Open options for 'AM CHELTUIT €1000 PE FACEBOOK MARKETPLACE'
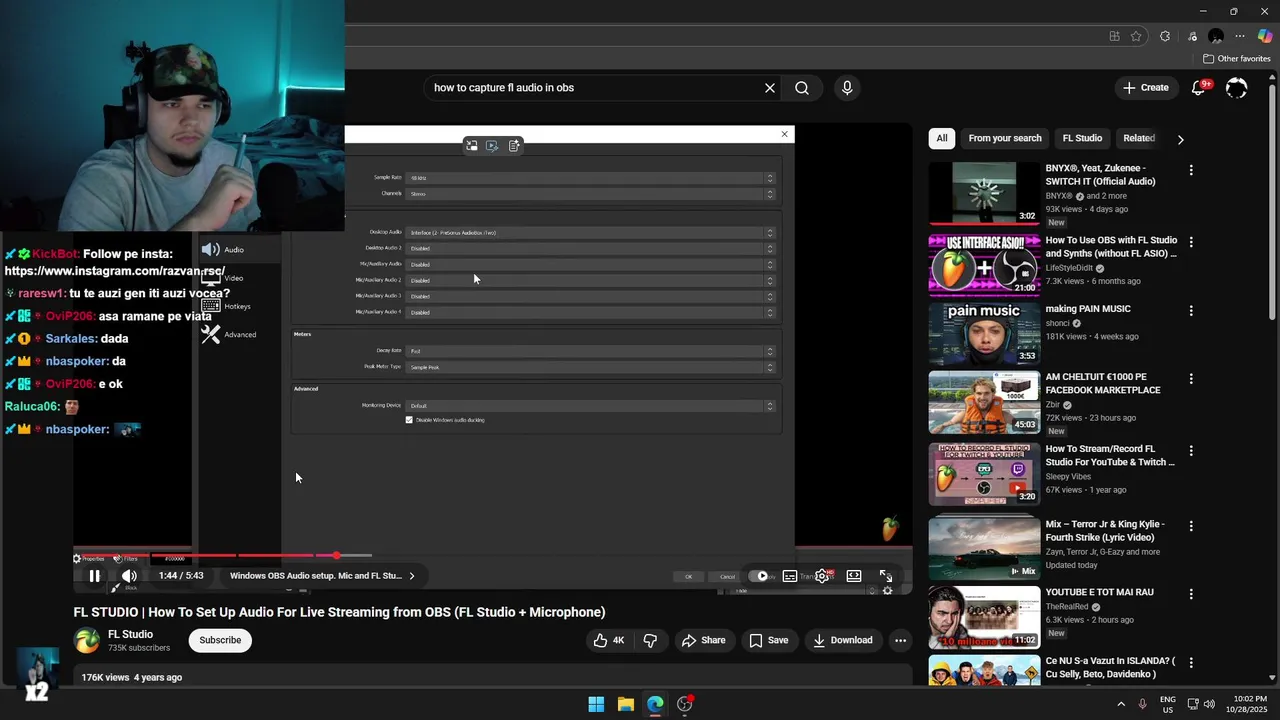Image resolution: width=1280 pixels, height=720 pixels. (1191, 379)
